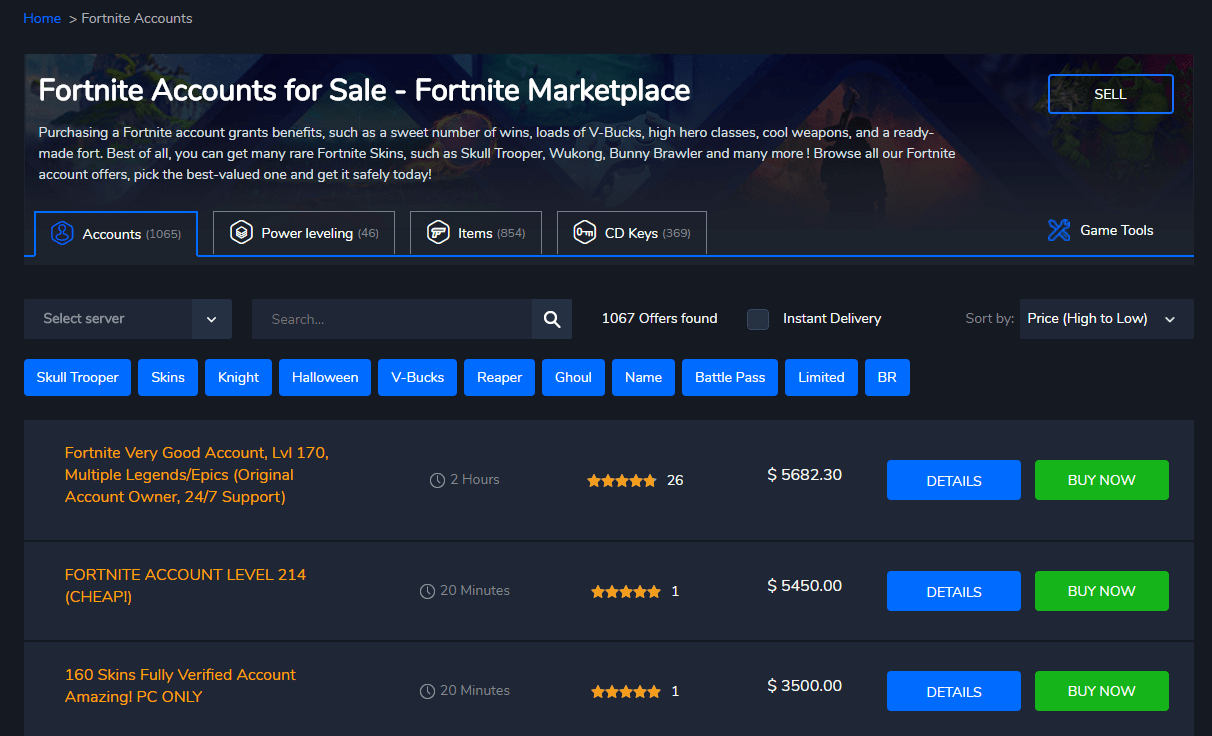Filter by Limited tag
The image size is (1212, 736).
click(x=821, y=377)
